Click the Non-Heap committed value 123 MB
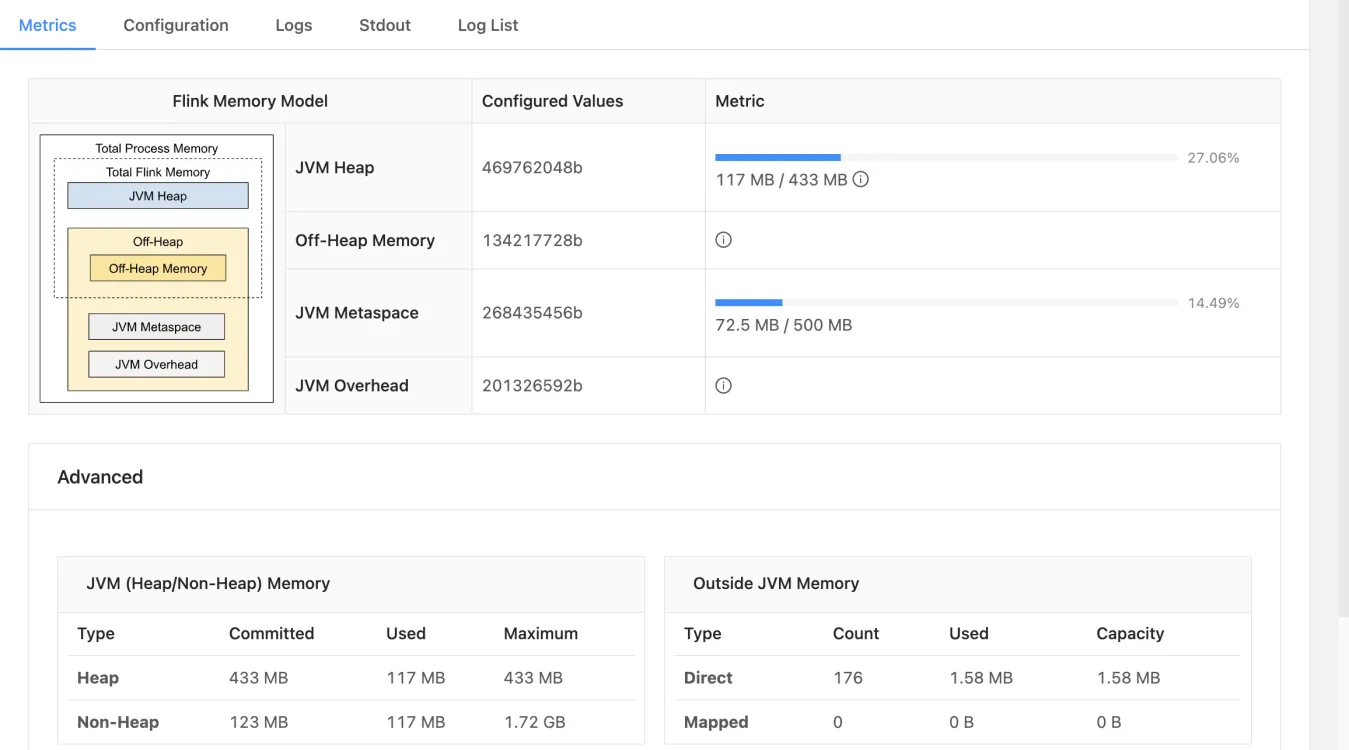1349x750 pixels. tap(258, 721)
